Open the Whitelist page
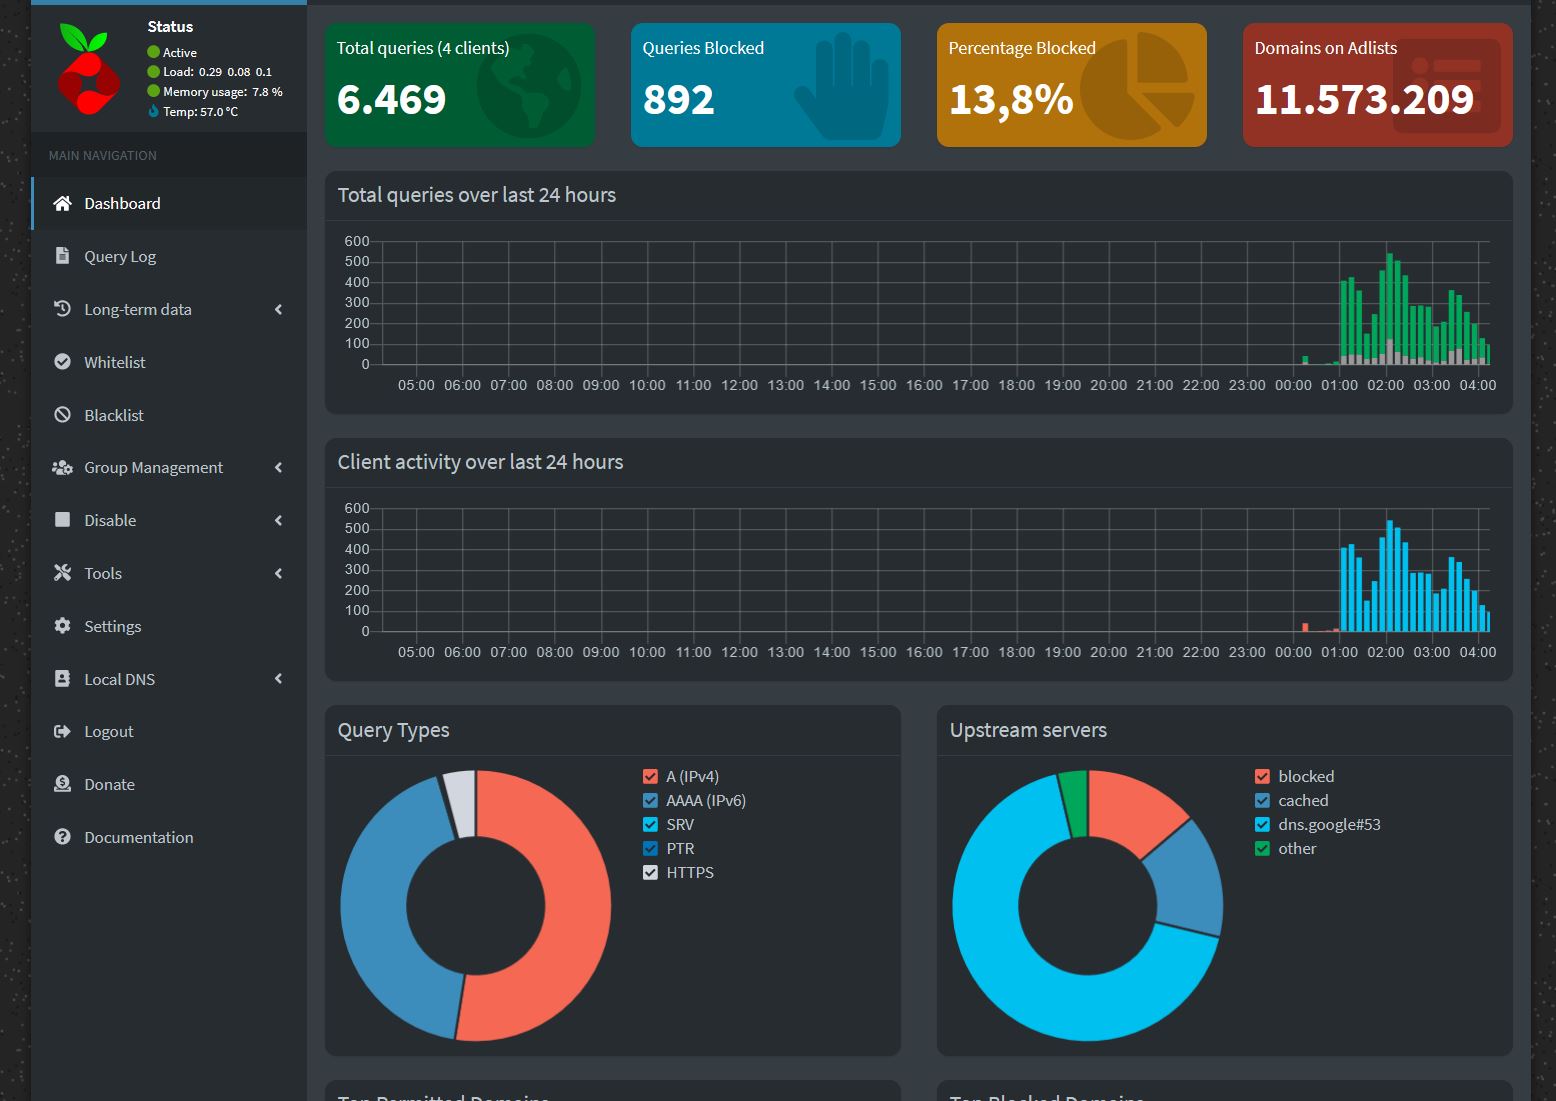The width and height of the screenshot is (1556, 1101). (x=169, y=362)
